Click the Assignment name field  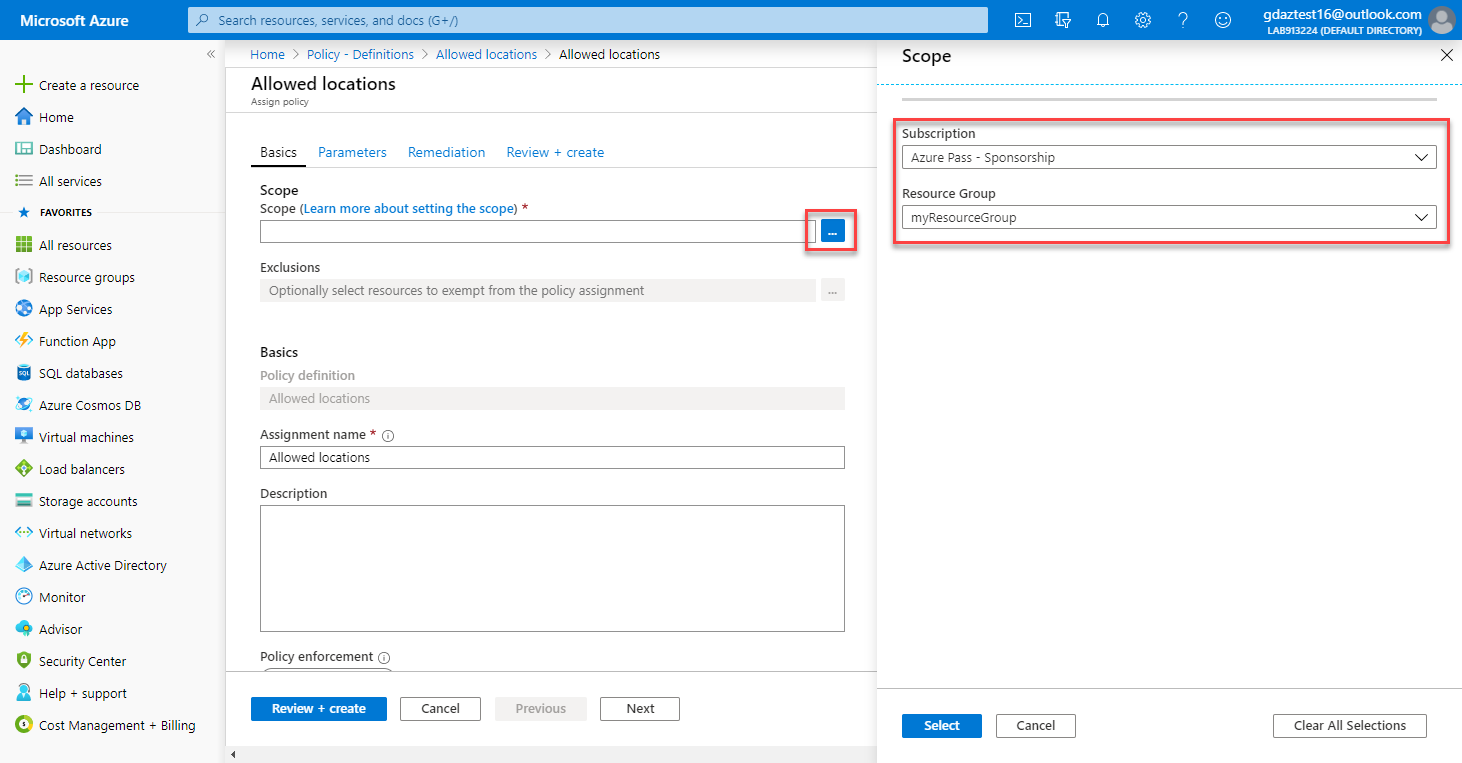click(552, 457)
